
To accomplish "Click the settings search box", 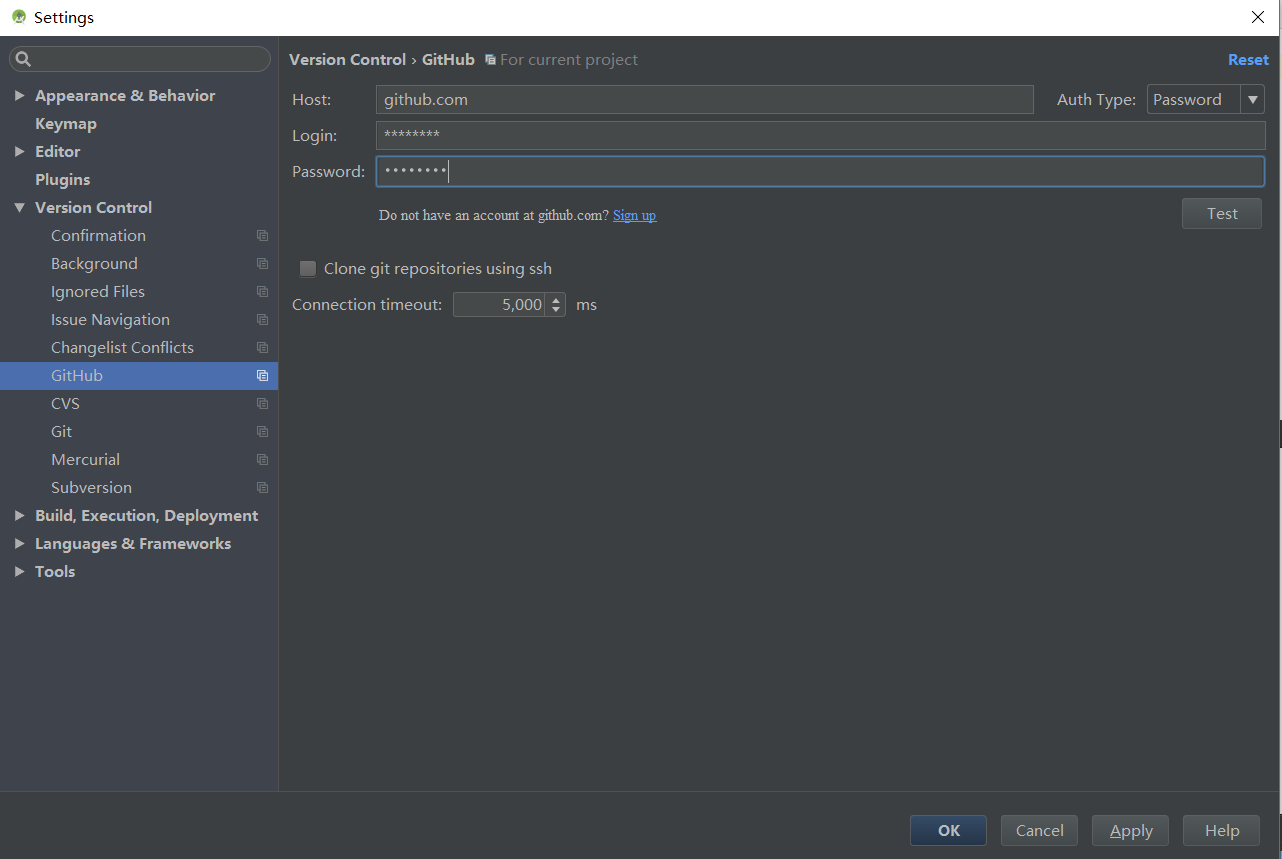I will pyautogui.click(x=140, y=59).
